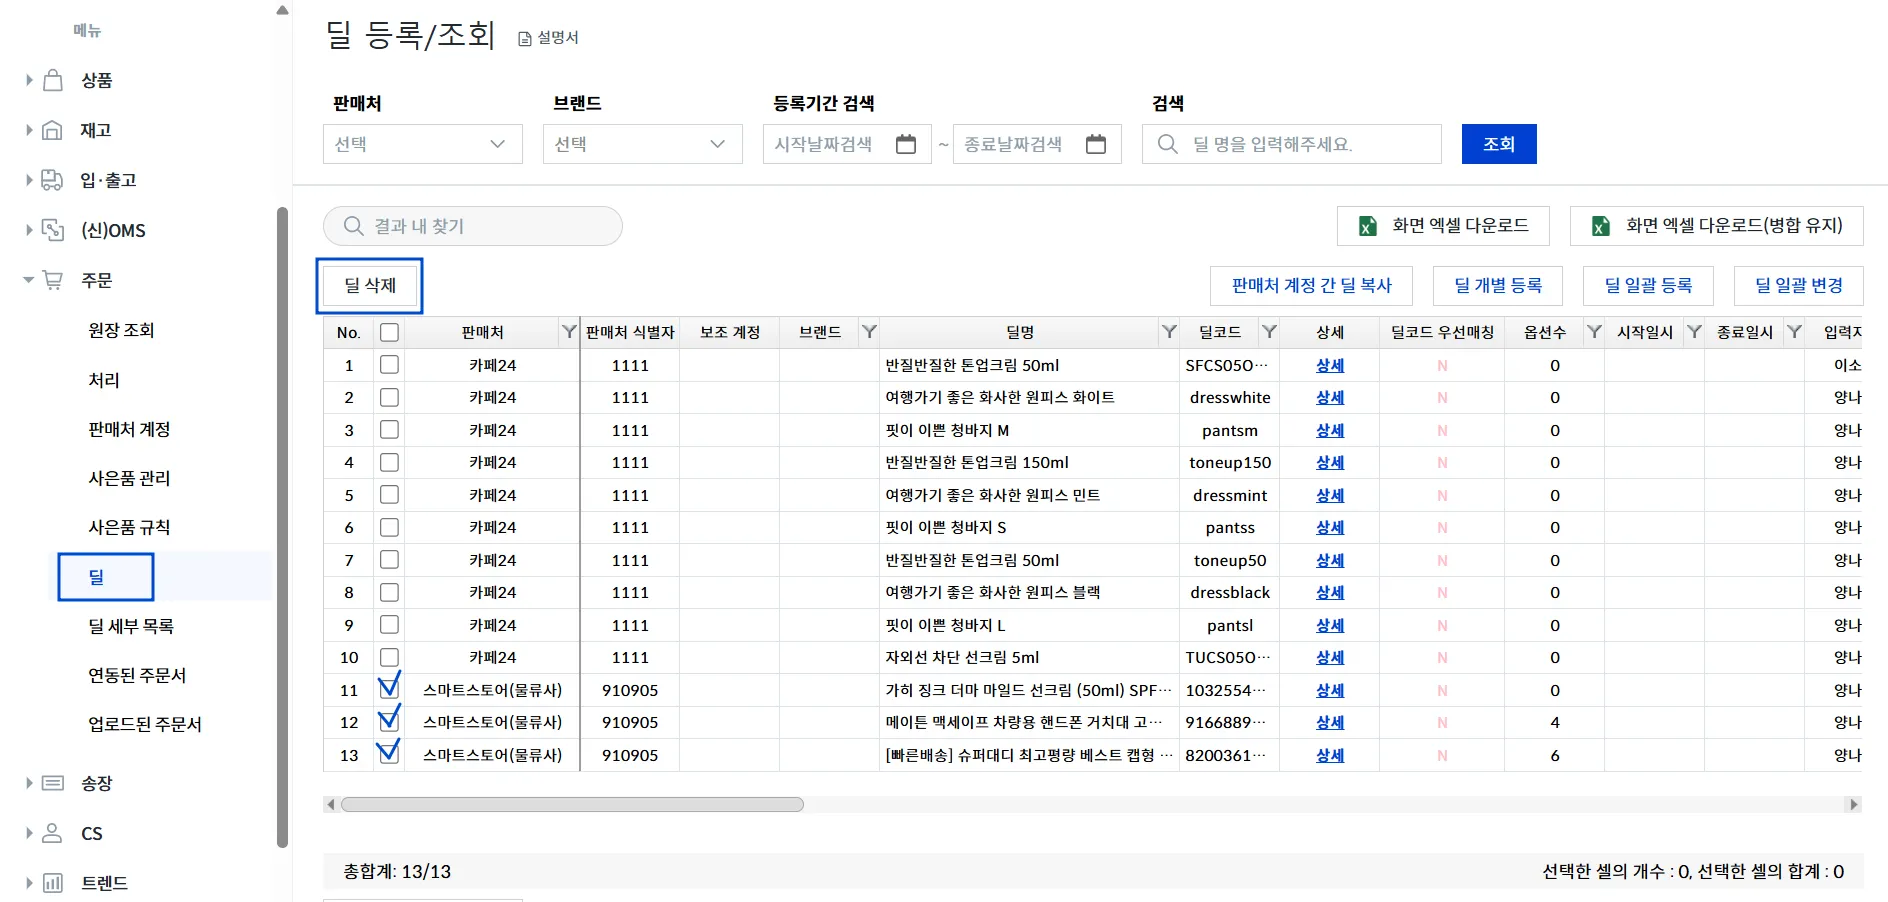
Task: Open the 판매처 dropdown
Action: (x=422, y=144)
